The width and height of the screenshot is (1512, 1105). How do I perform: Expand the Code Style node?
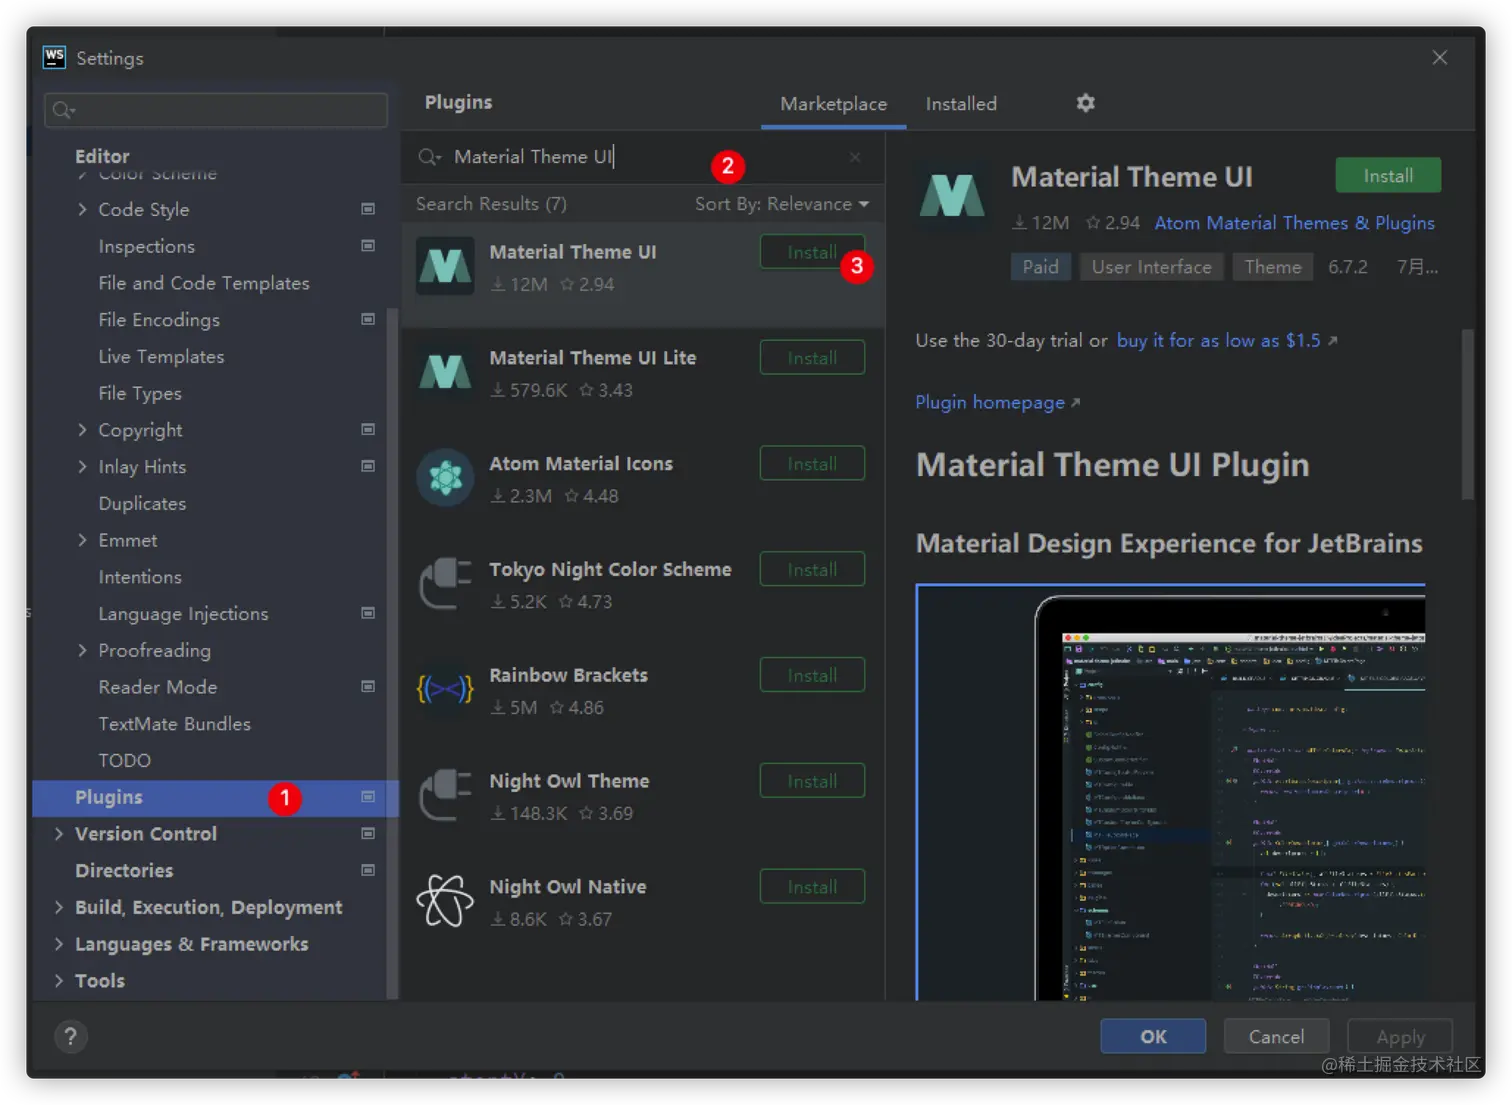(x=82, y=209)
